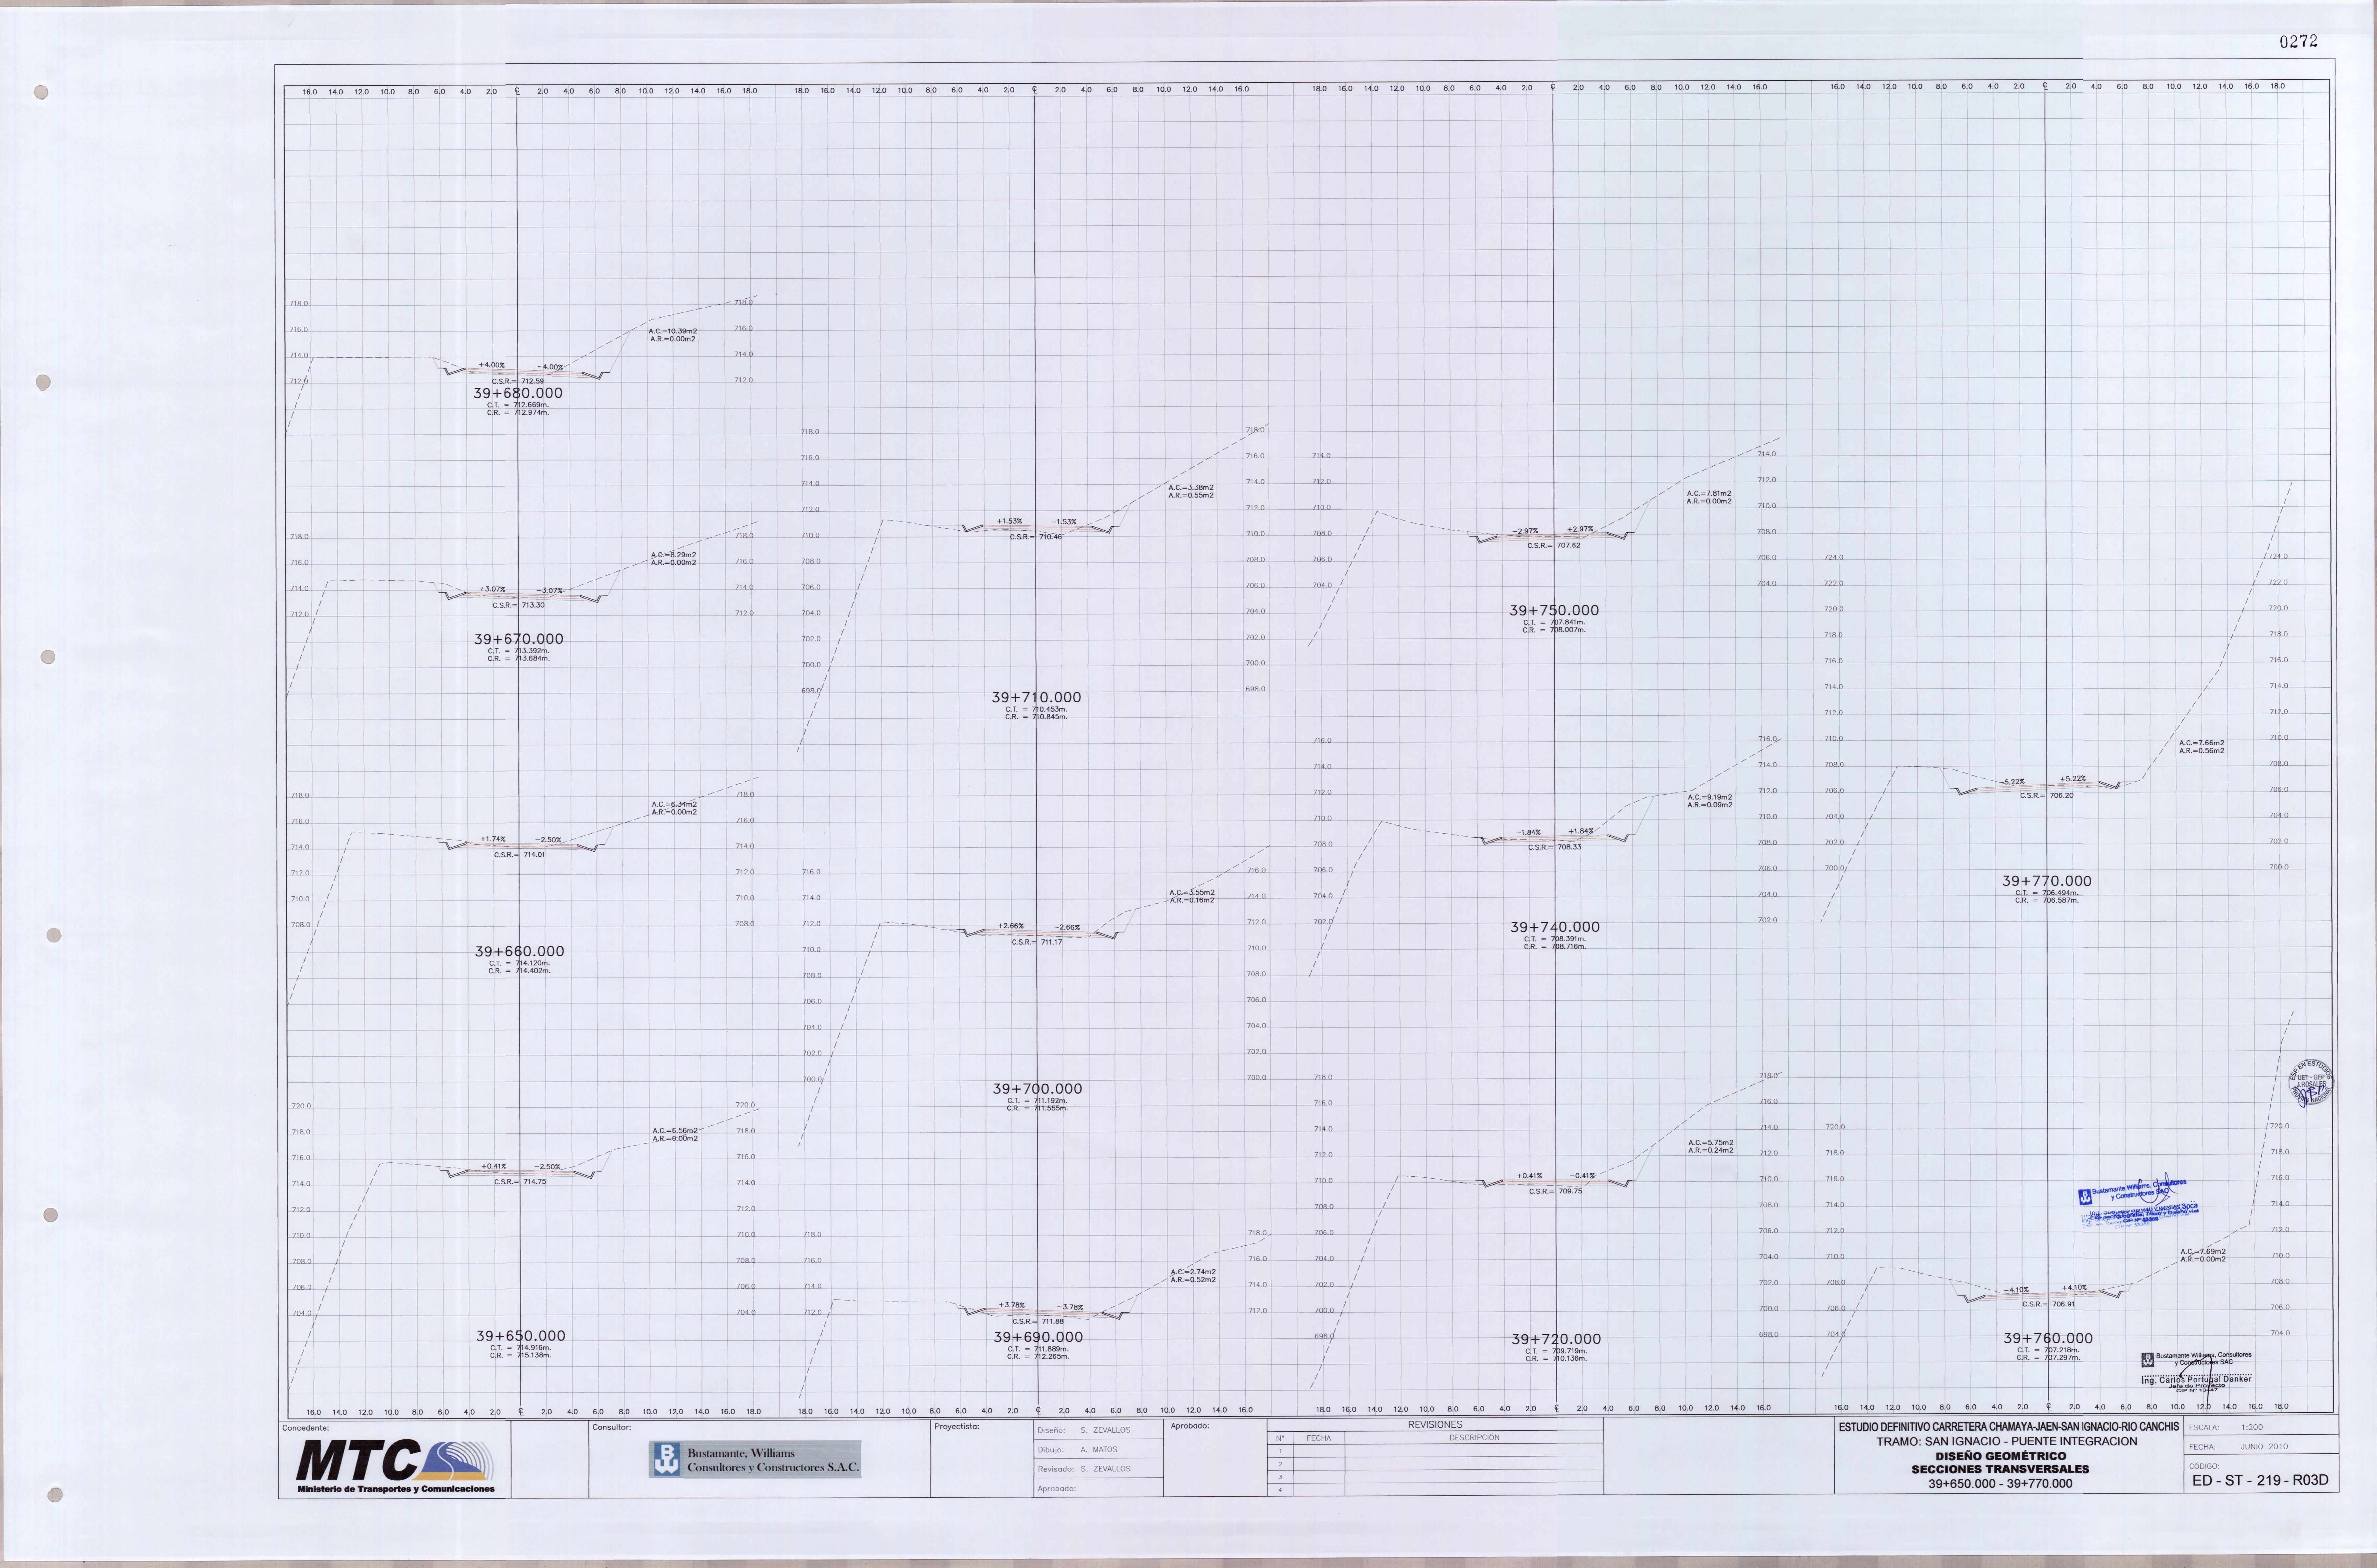Click the C.S.R.= 711.17 value

(x=1037, y=942)
